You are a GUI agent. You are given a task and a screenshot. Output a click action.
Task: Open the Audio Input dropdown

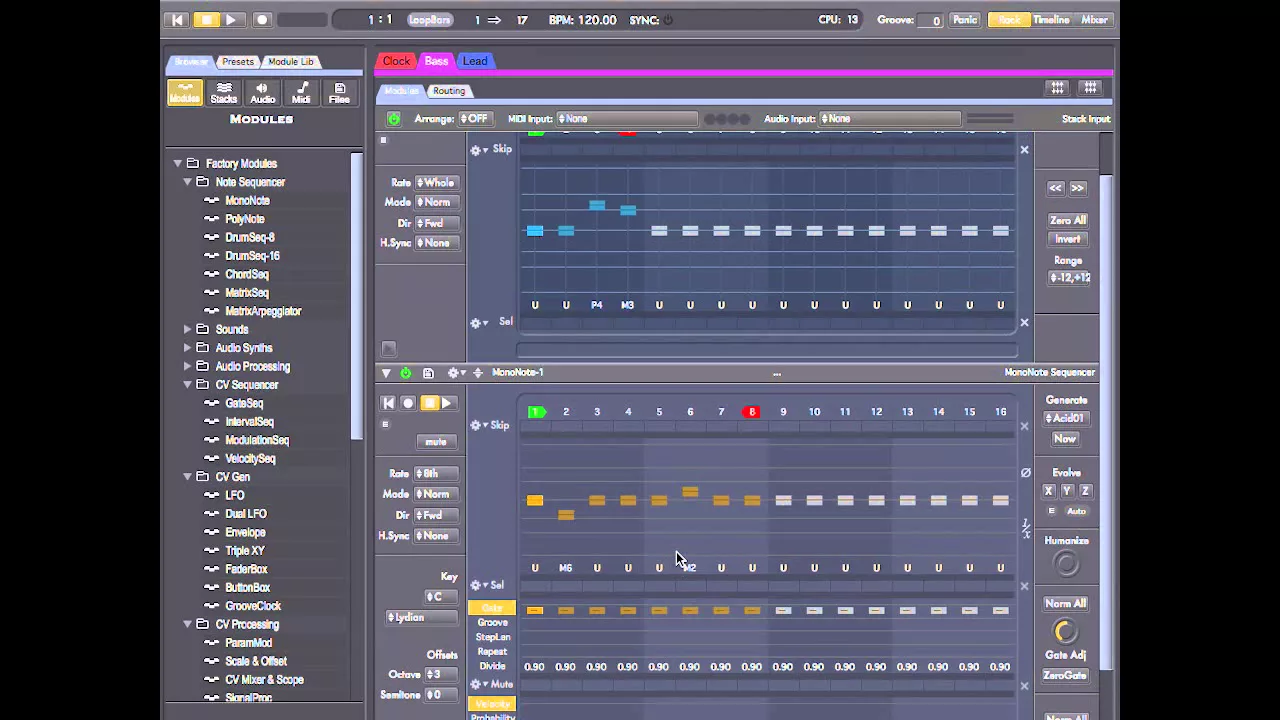(890, 119)
